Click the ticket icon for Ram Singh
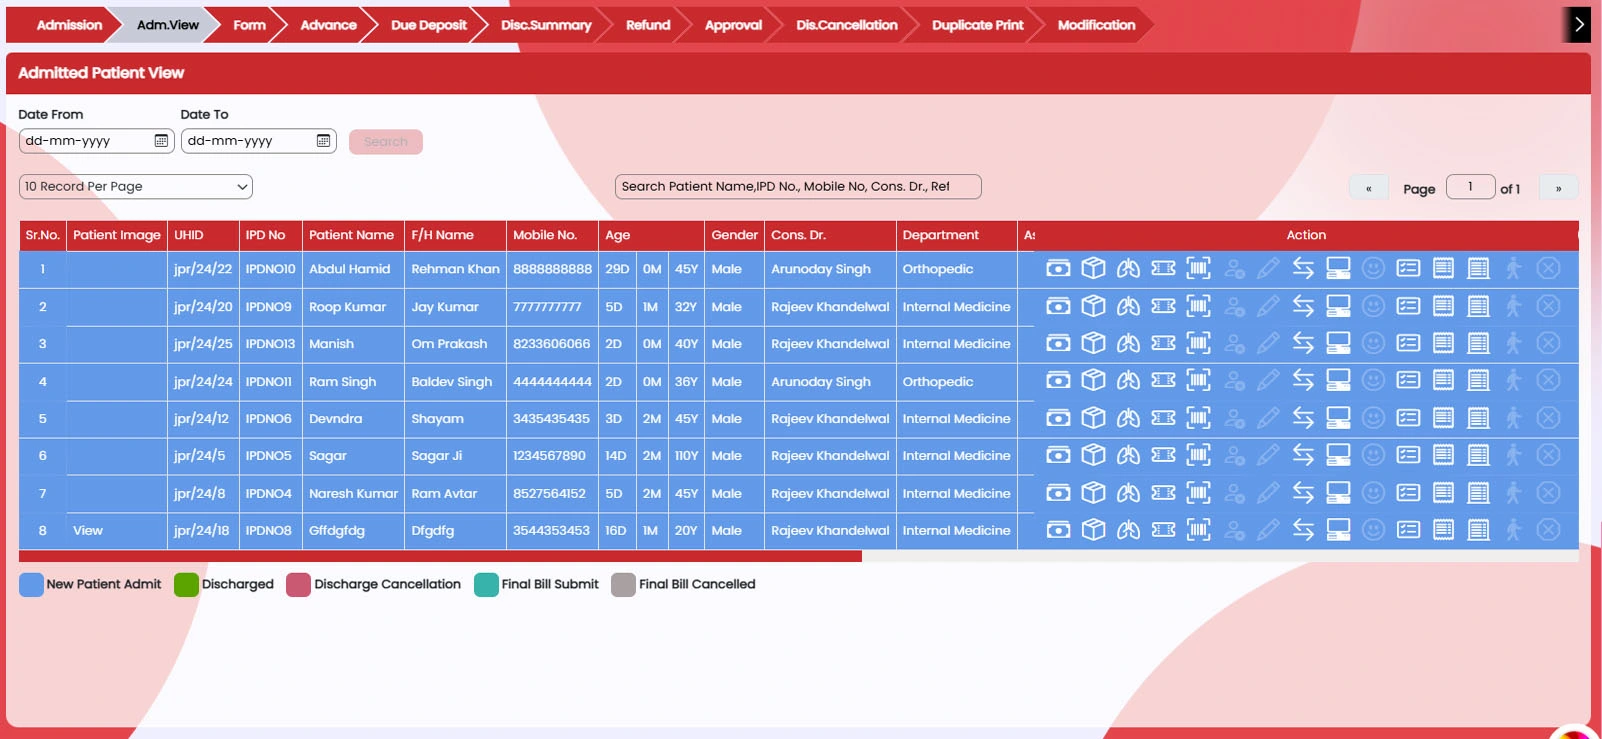The height and width of the screenshot is (739, 1602). [1163, 381]
